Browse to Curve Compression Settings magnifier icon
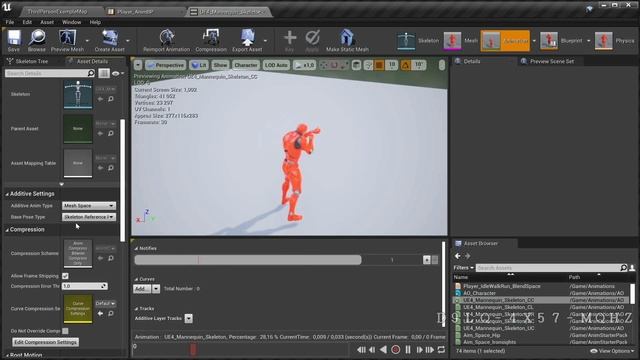This screenshot has width=640, height=360. pos(111,313)
